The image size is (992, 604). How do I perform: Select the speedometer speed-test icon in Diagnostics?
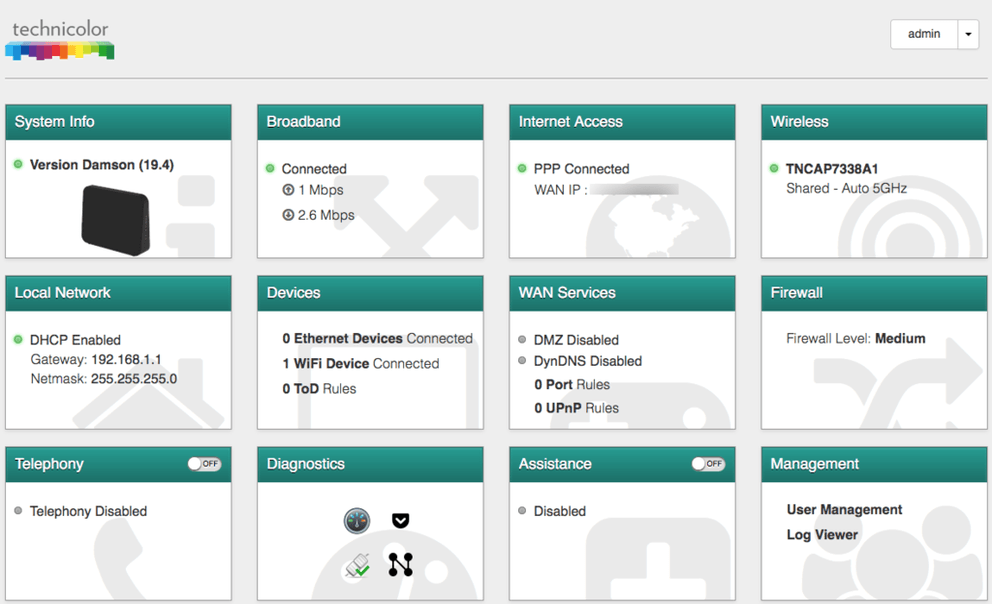pyautogui.click(x=356, y=521)
